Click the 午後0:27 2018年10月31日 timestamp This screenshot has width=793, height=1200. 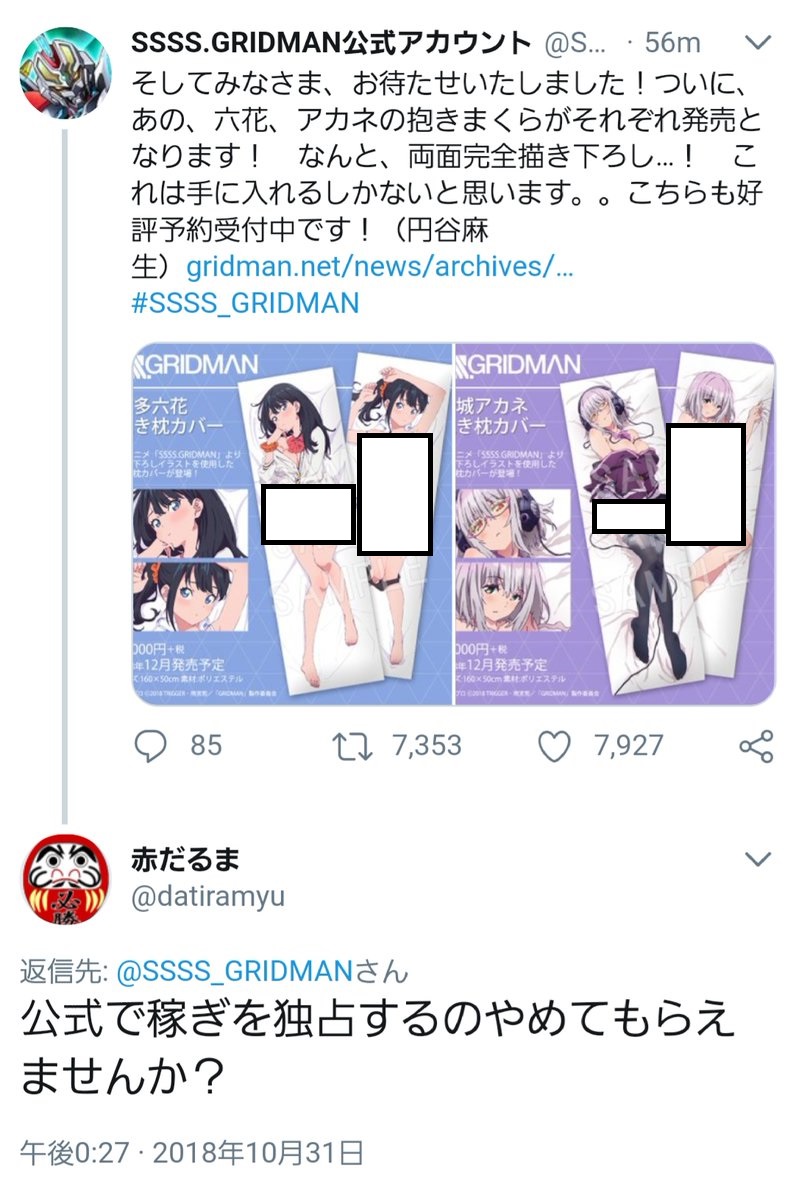191,1153
